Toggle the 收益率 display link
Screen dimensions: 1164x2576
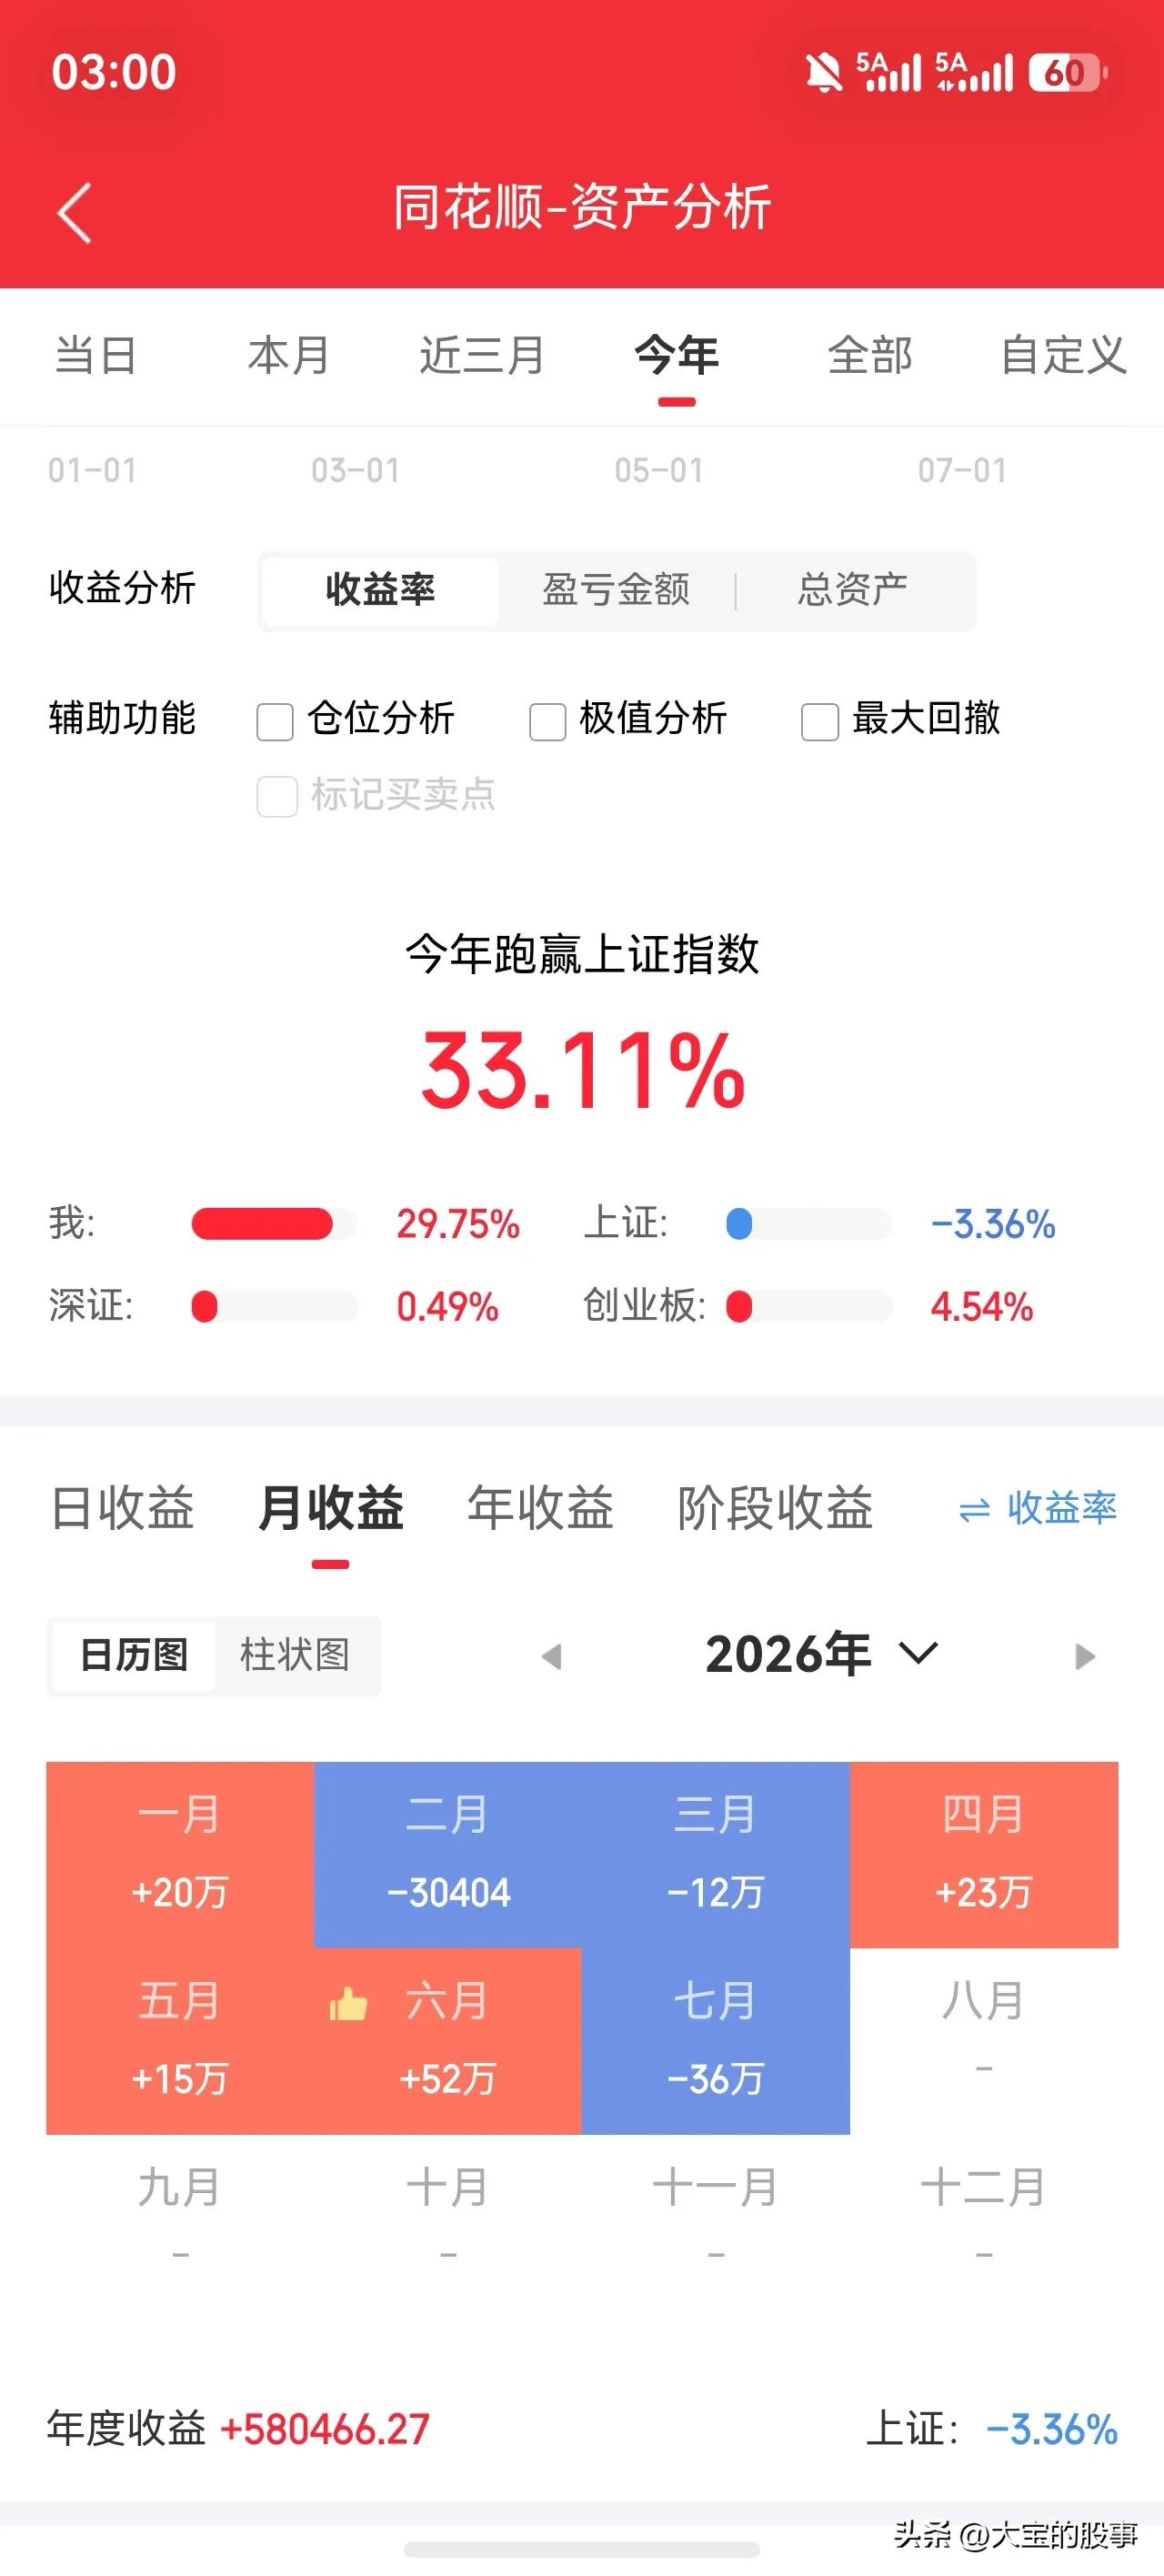[1037, 1508]
